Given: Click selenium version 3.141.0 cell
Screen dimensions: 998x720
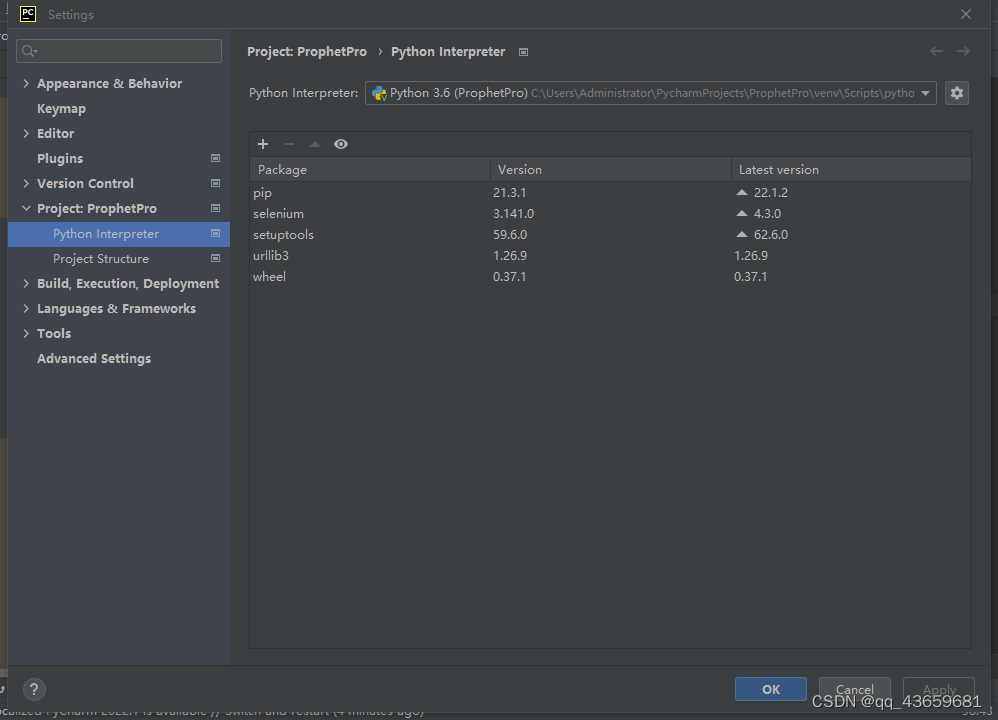Looking at the screenshot, I should (513, 213).
